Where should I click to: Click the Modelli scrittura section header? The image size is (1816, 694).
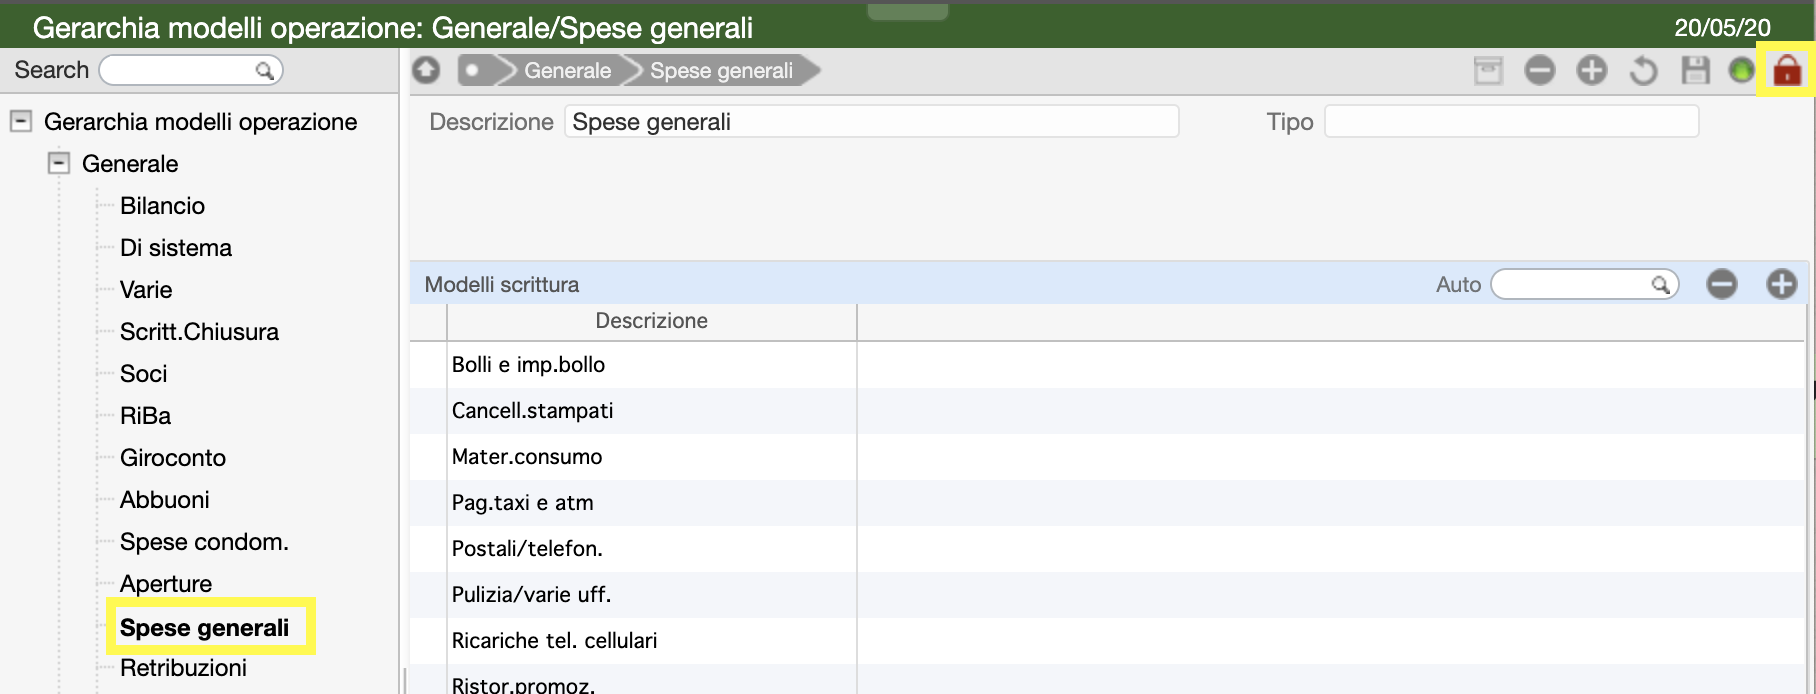501,285
